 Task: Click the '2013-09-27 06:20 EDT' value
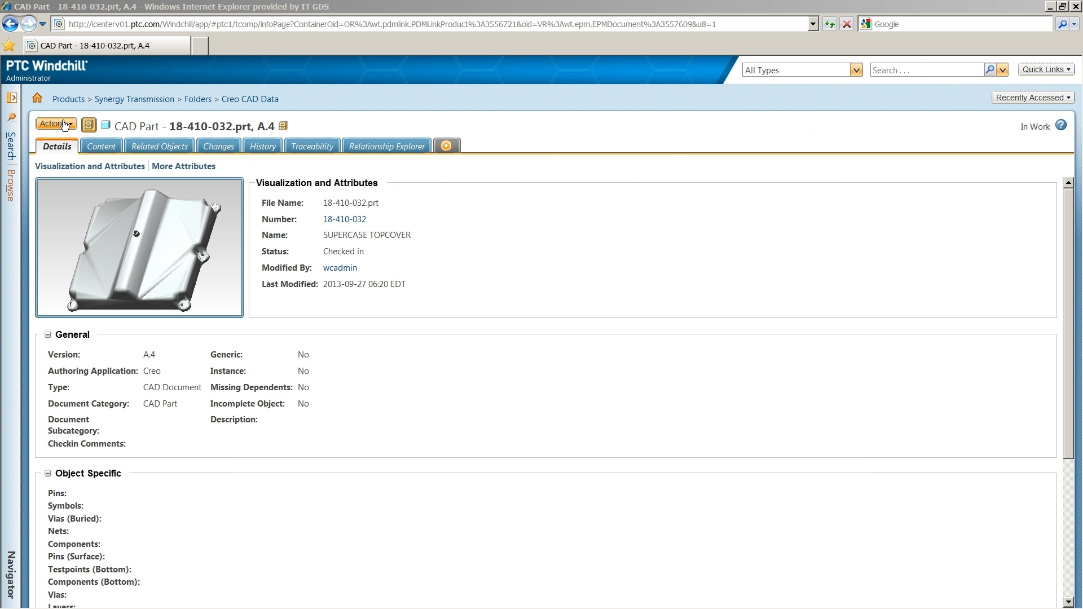tap(364, 284)
